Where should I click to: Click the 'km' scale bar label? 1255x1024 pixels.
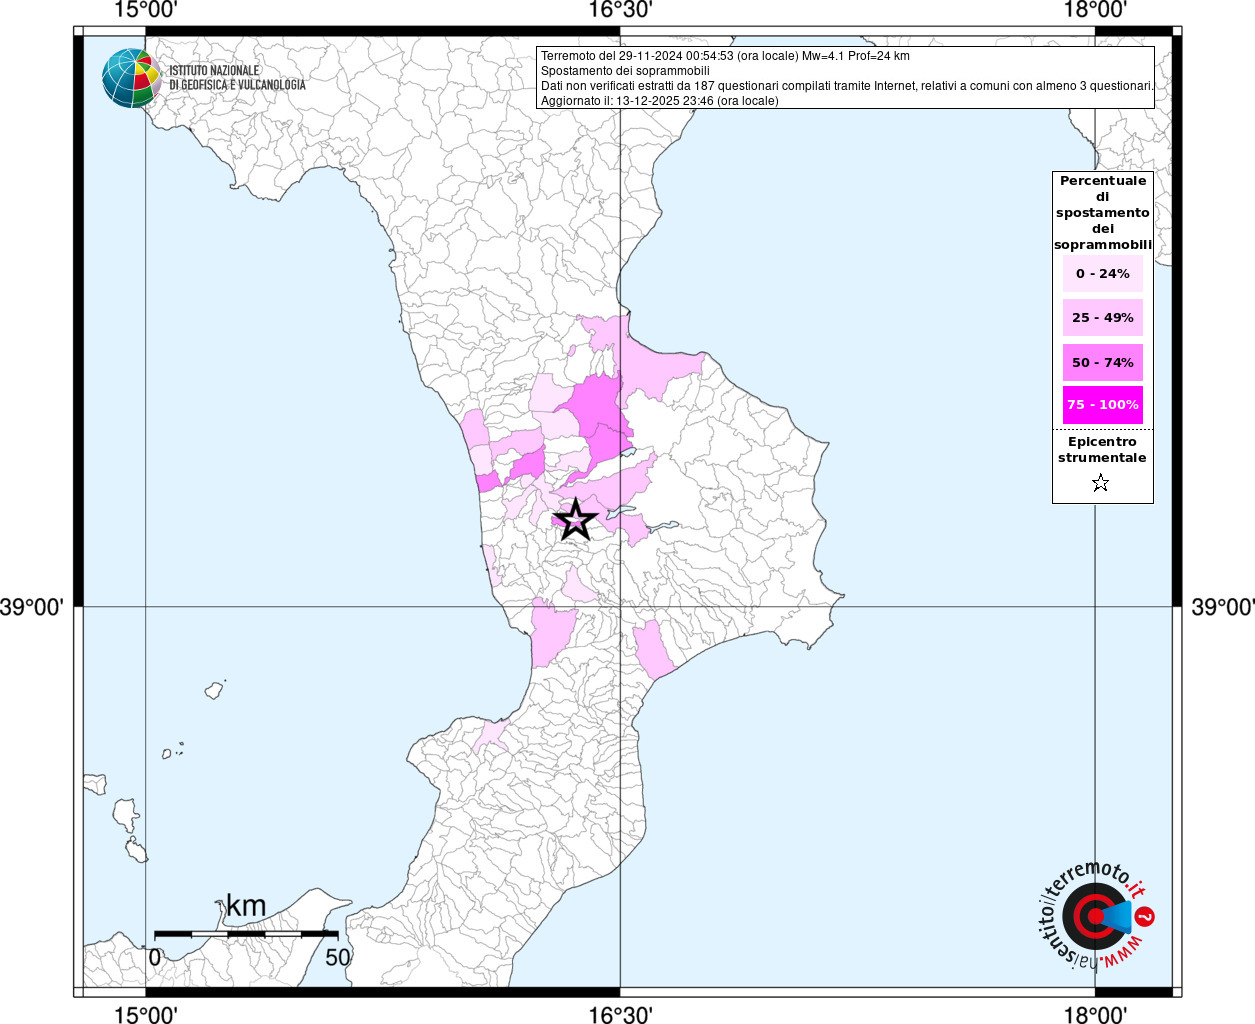click(x=246, y=907)
